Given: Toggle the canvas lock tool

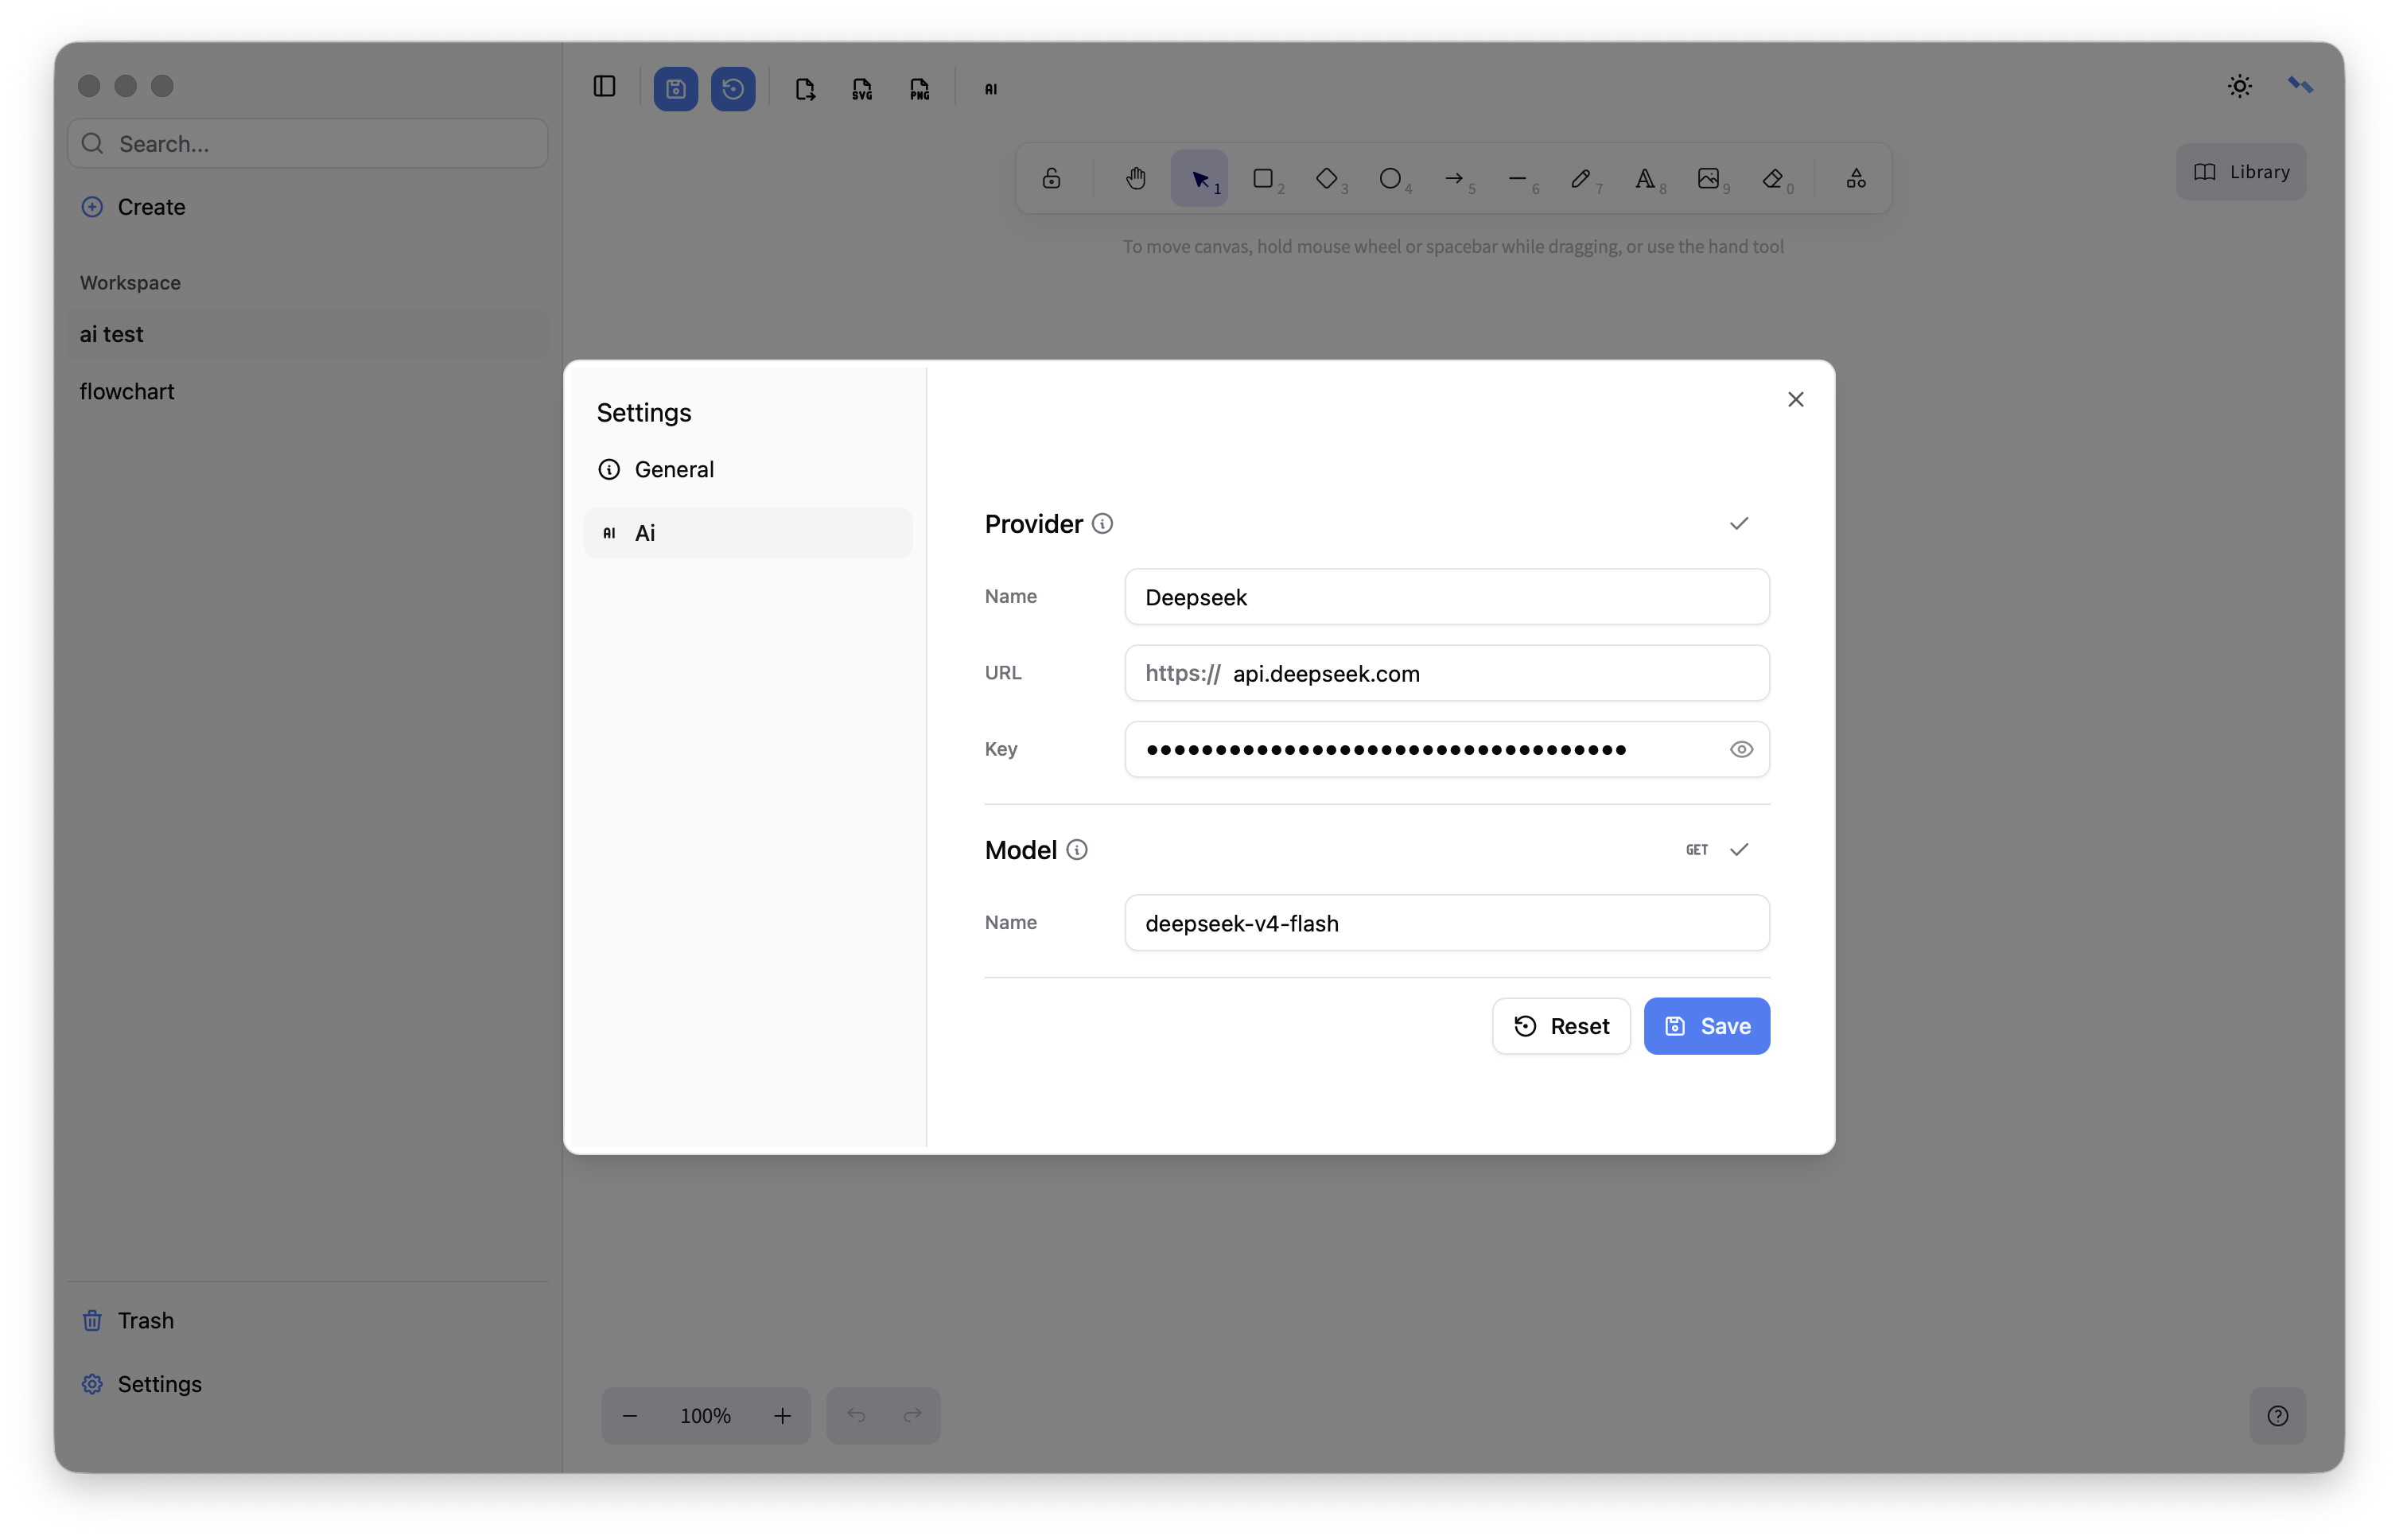Looking at the screenshot, I should pyautogui.click(x=1051, y=179).
